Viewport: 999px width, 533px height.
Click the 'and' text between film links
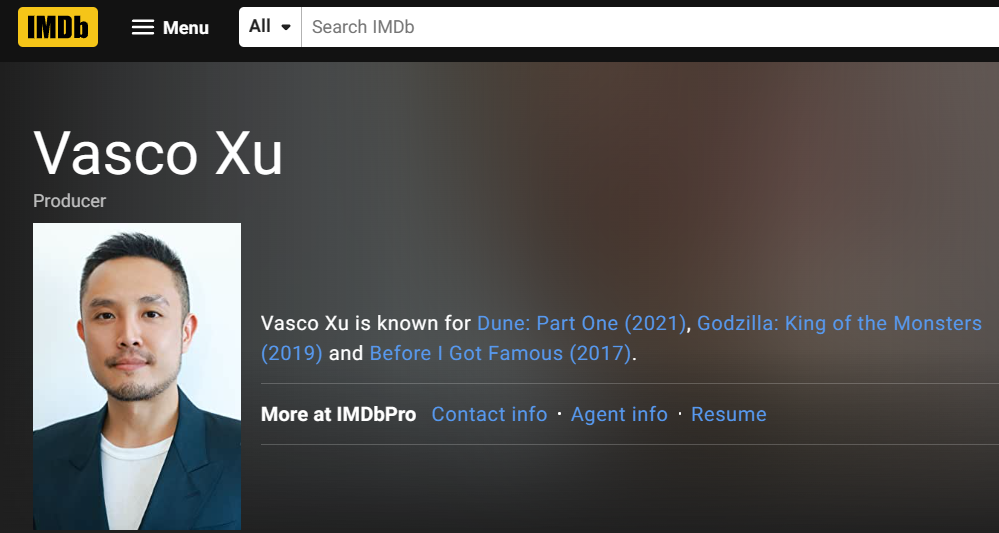(x=346, y=353)
